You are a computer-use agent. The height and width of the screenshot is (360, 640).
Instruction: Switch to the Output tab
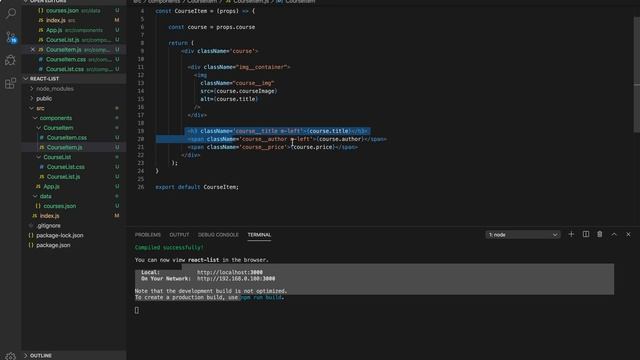pyautogui.click(x=179, y=235)
